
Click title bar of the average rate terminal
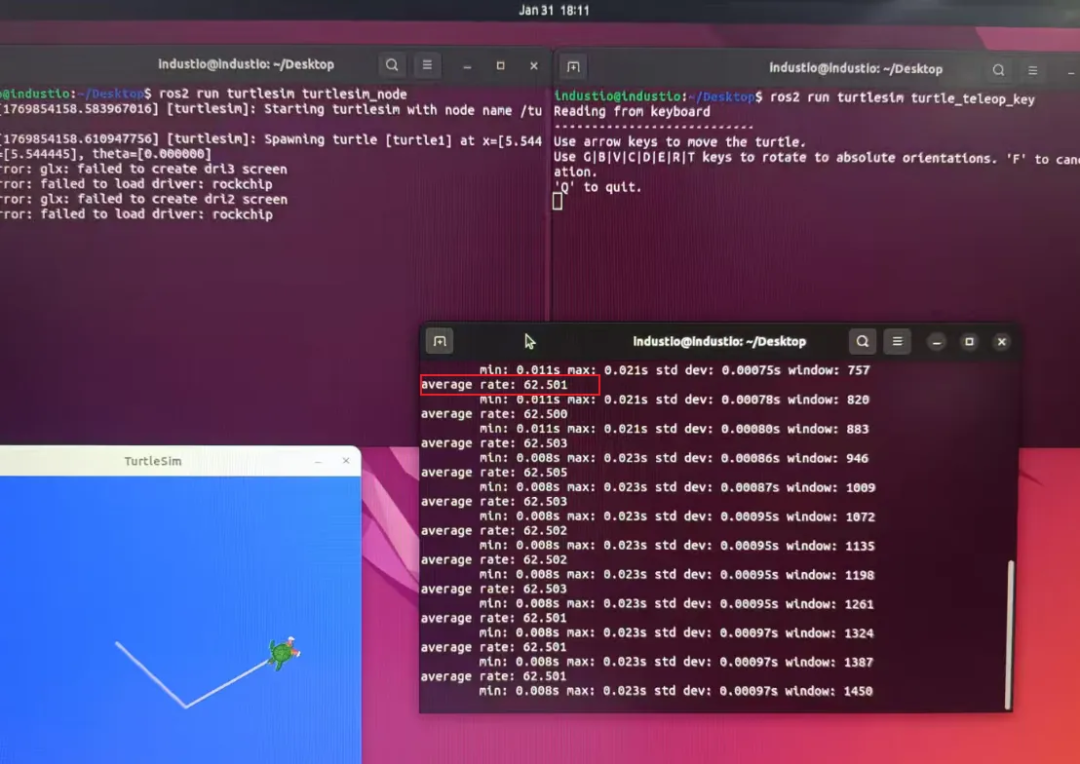(x=719, y=342)
